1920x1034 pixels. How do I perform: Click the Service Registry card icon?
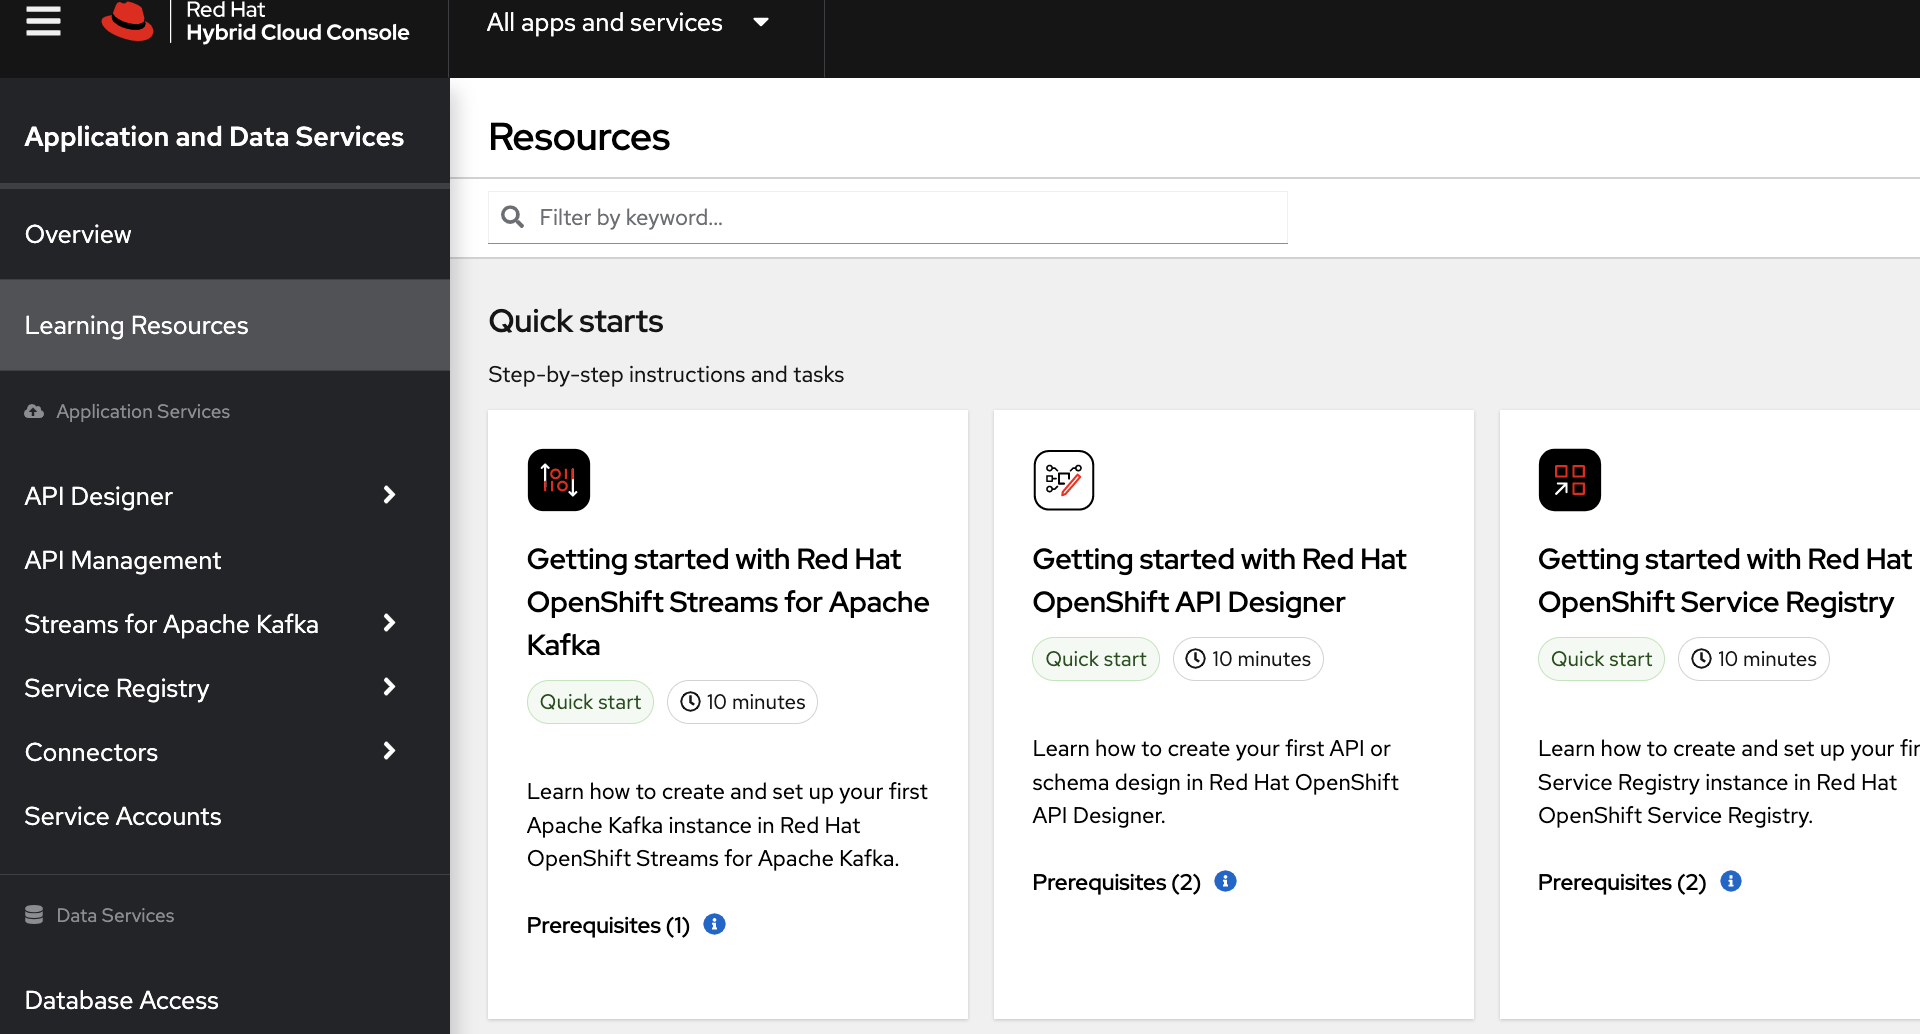coord(1569,480)
